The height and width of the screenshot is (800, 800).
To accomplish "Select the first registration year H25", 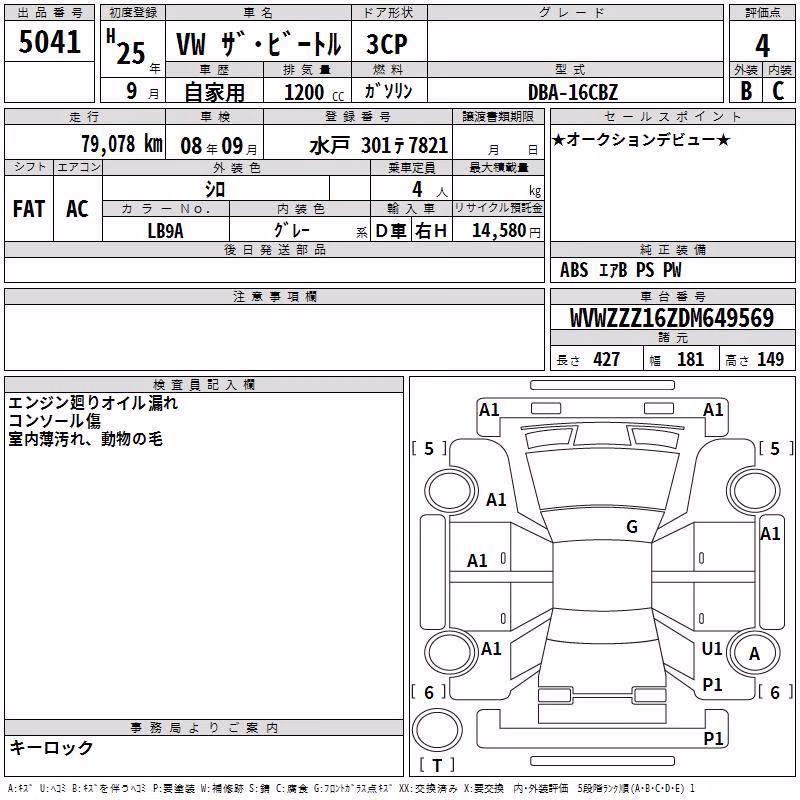I will (x=127, y=47).
